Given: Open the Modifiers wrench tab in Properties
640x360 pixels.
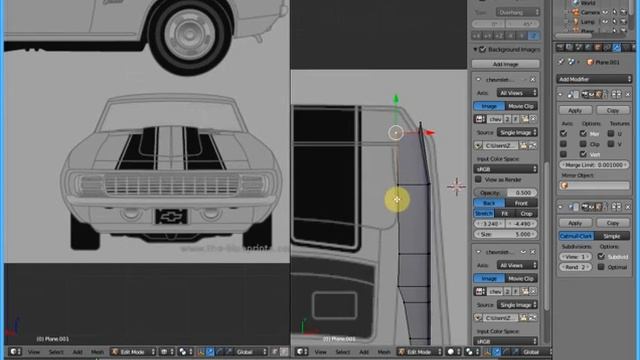Looking at the screenshot, I should 616,48.
